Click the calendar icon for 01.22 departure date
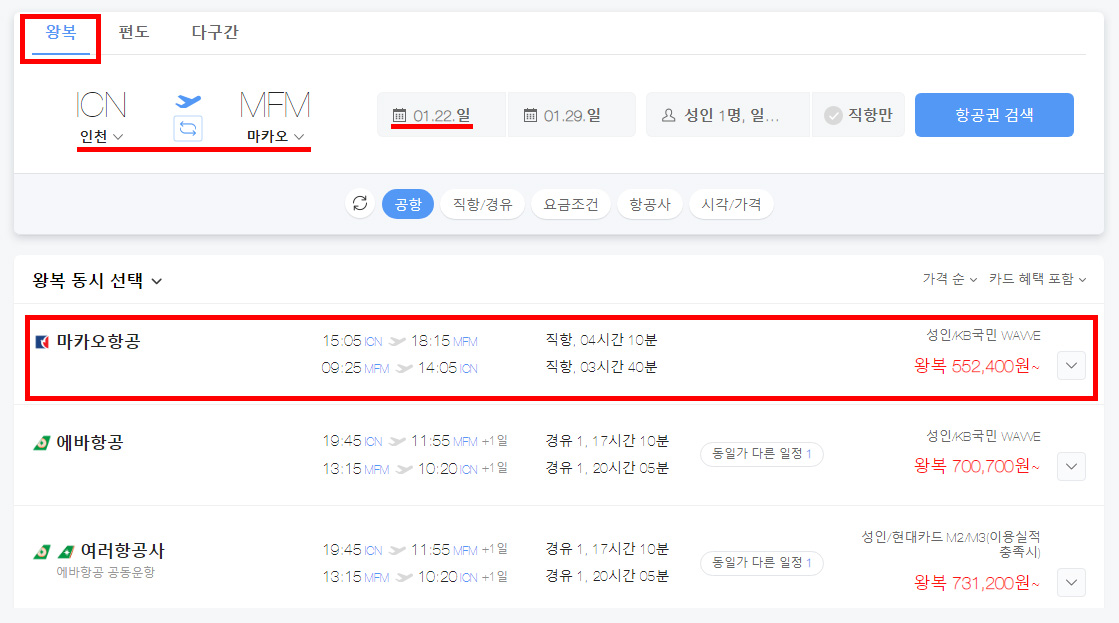This screenshot has width=1119, height=623. (x=399, y=115)
